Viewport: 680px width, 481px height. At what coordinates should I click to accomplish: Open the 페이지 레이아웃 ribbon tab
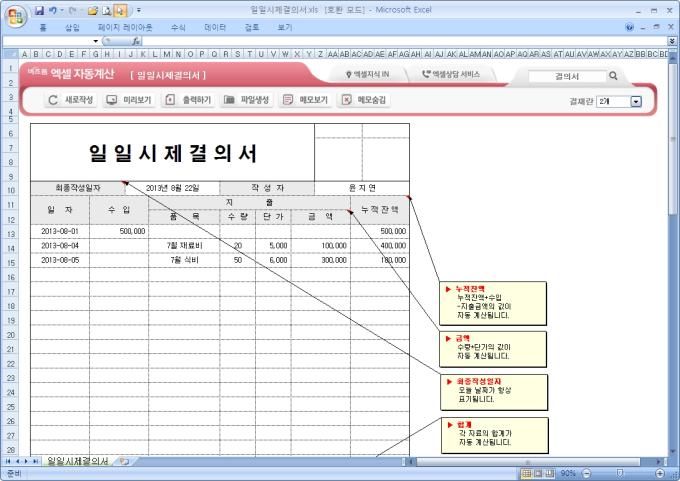point(125,27)
